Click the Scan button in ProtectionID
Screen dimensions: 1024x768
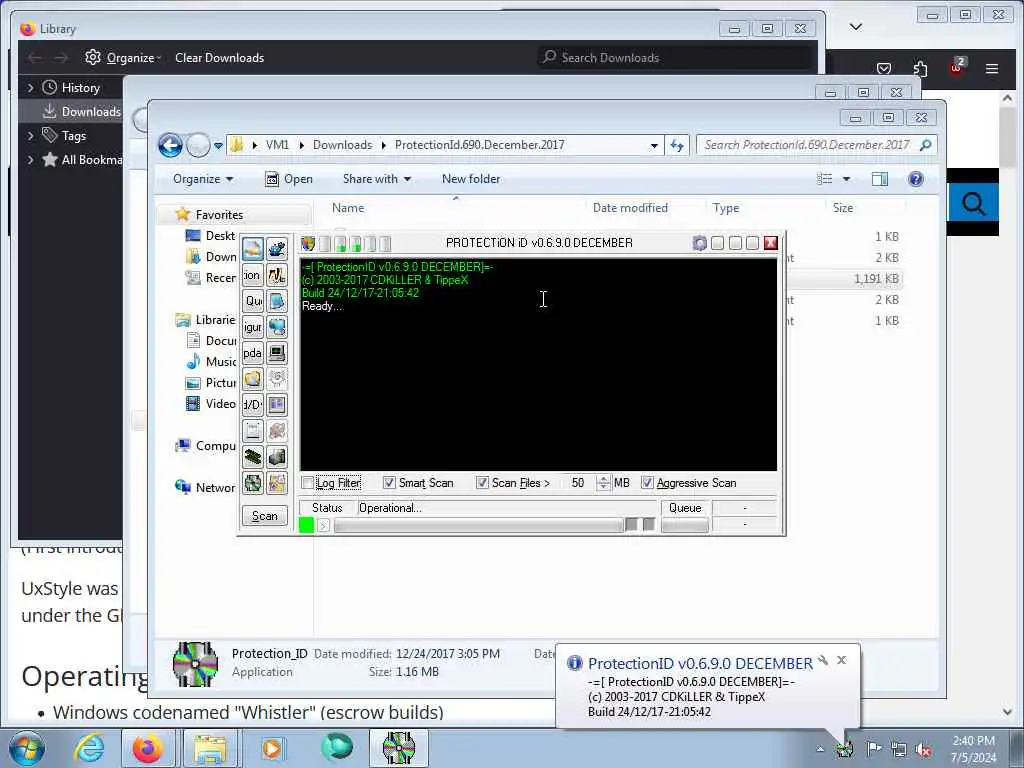[x=264, y=516]
